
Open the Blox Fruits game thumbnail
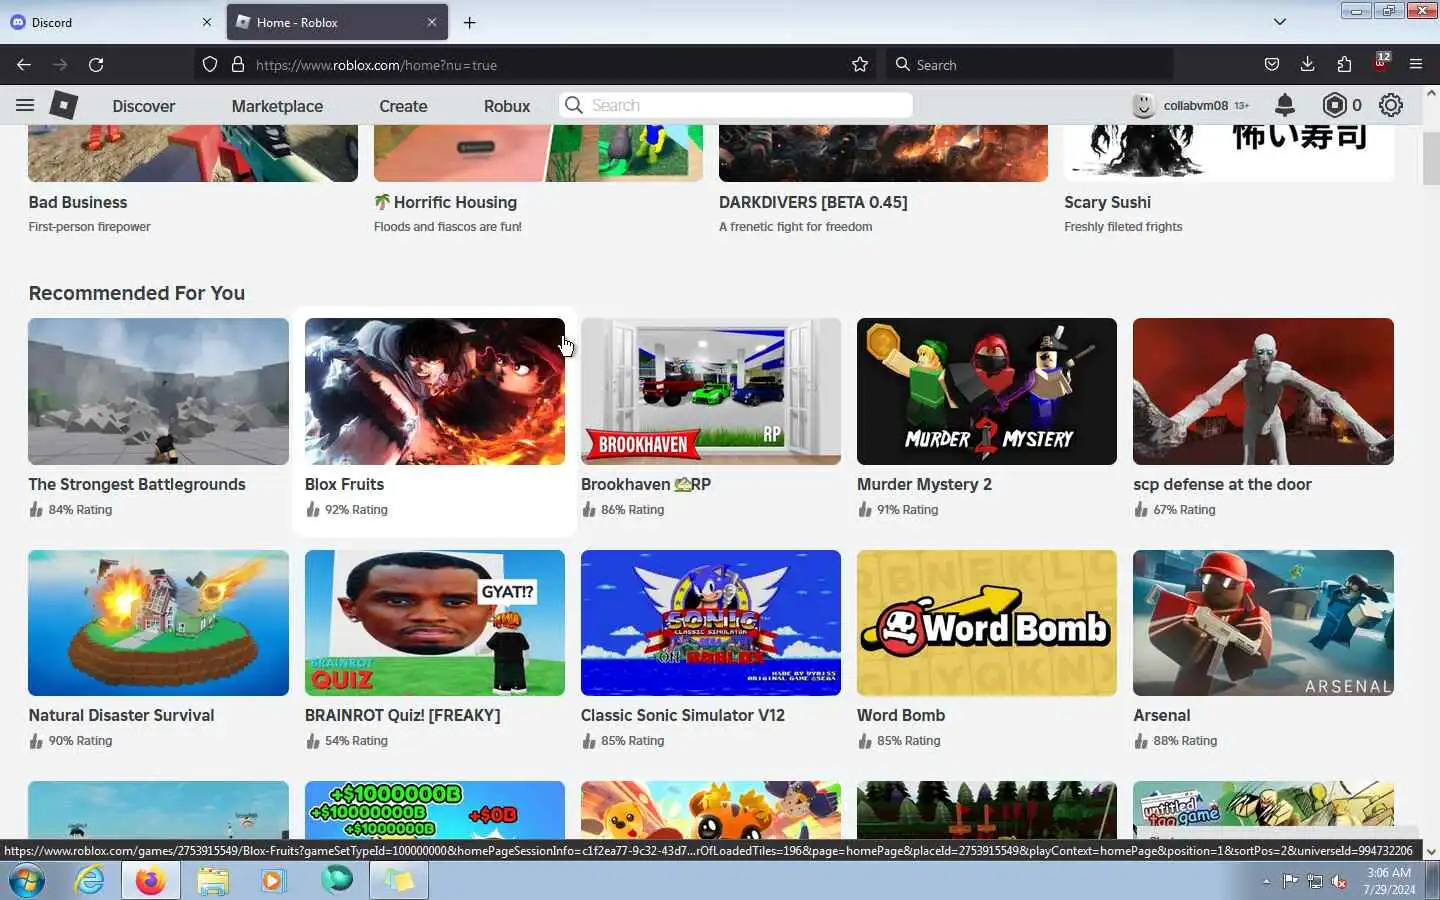point(434,391)
